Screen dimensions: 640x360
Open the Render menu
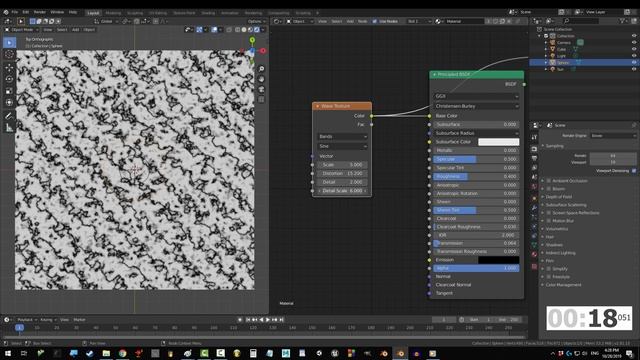tap(40, 12)
